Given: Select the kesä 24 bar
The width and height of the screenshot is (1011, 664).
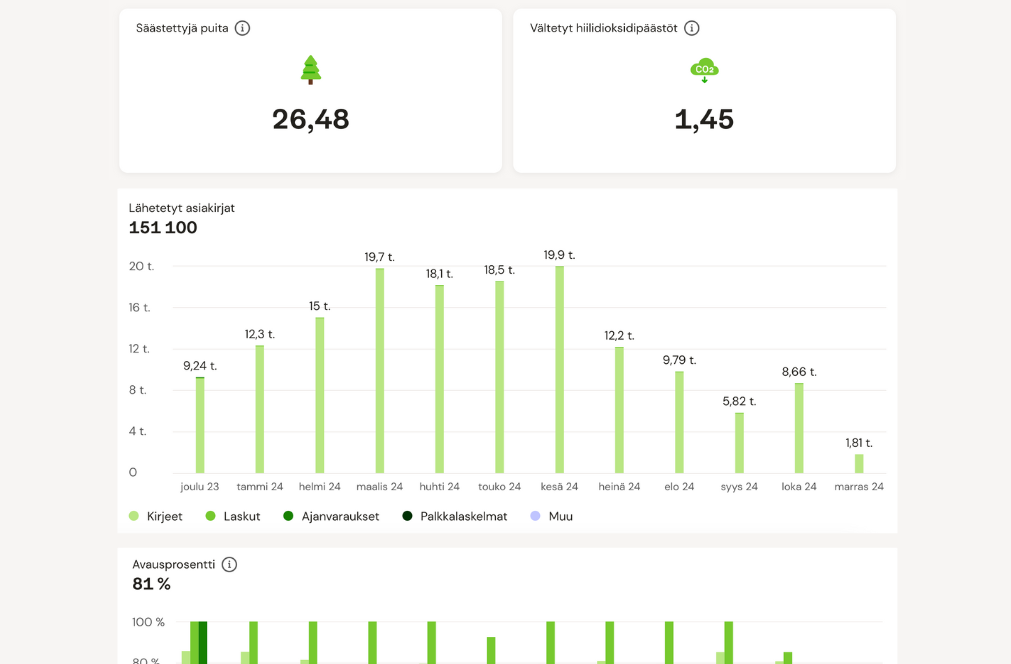Looking at the screenshot, I should coord(559,369).
